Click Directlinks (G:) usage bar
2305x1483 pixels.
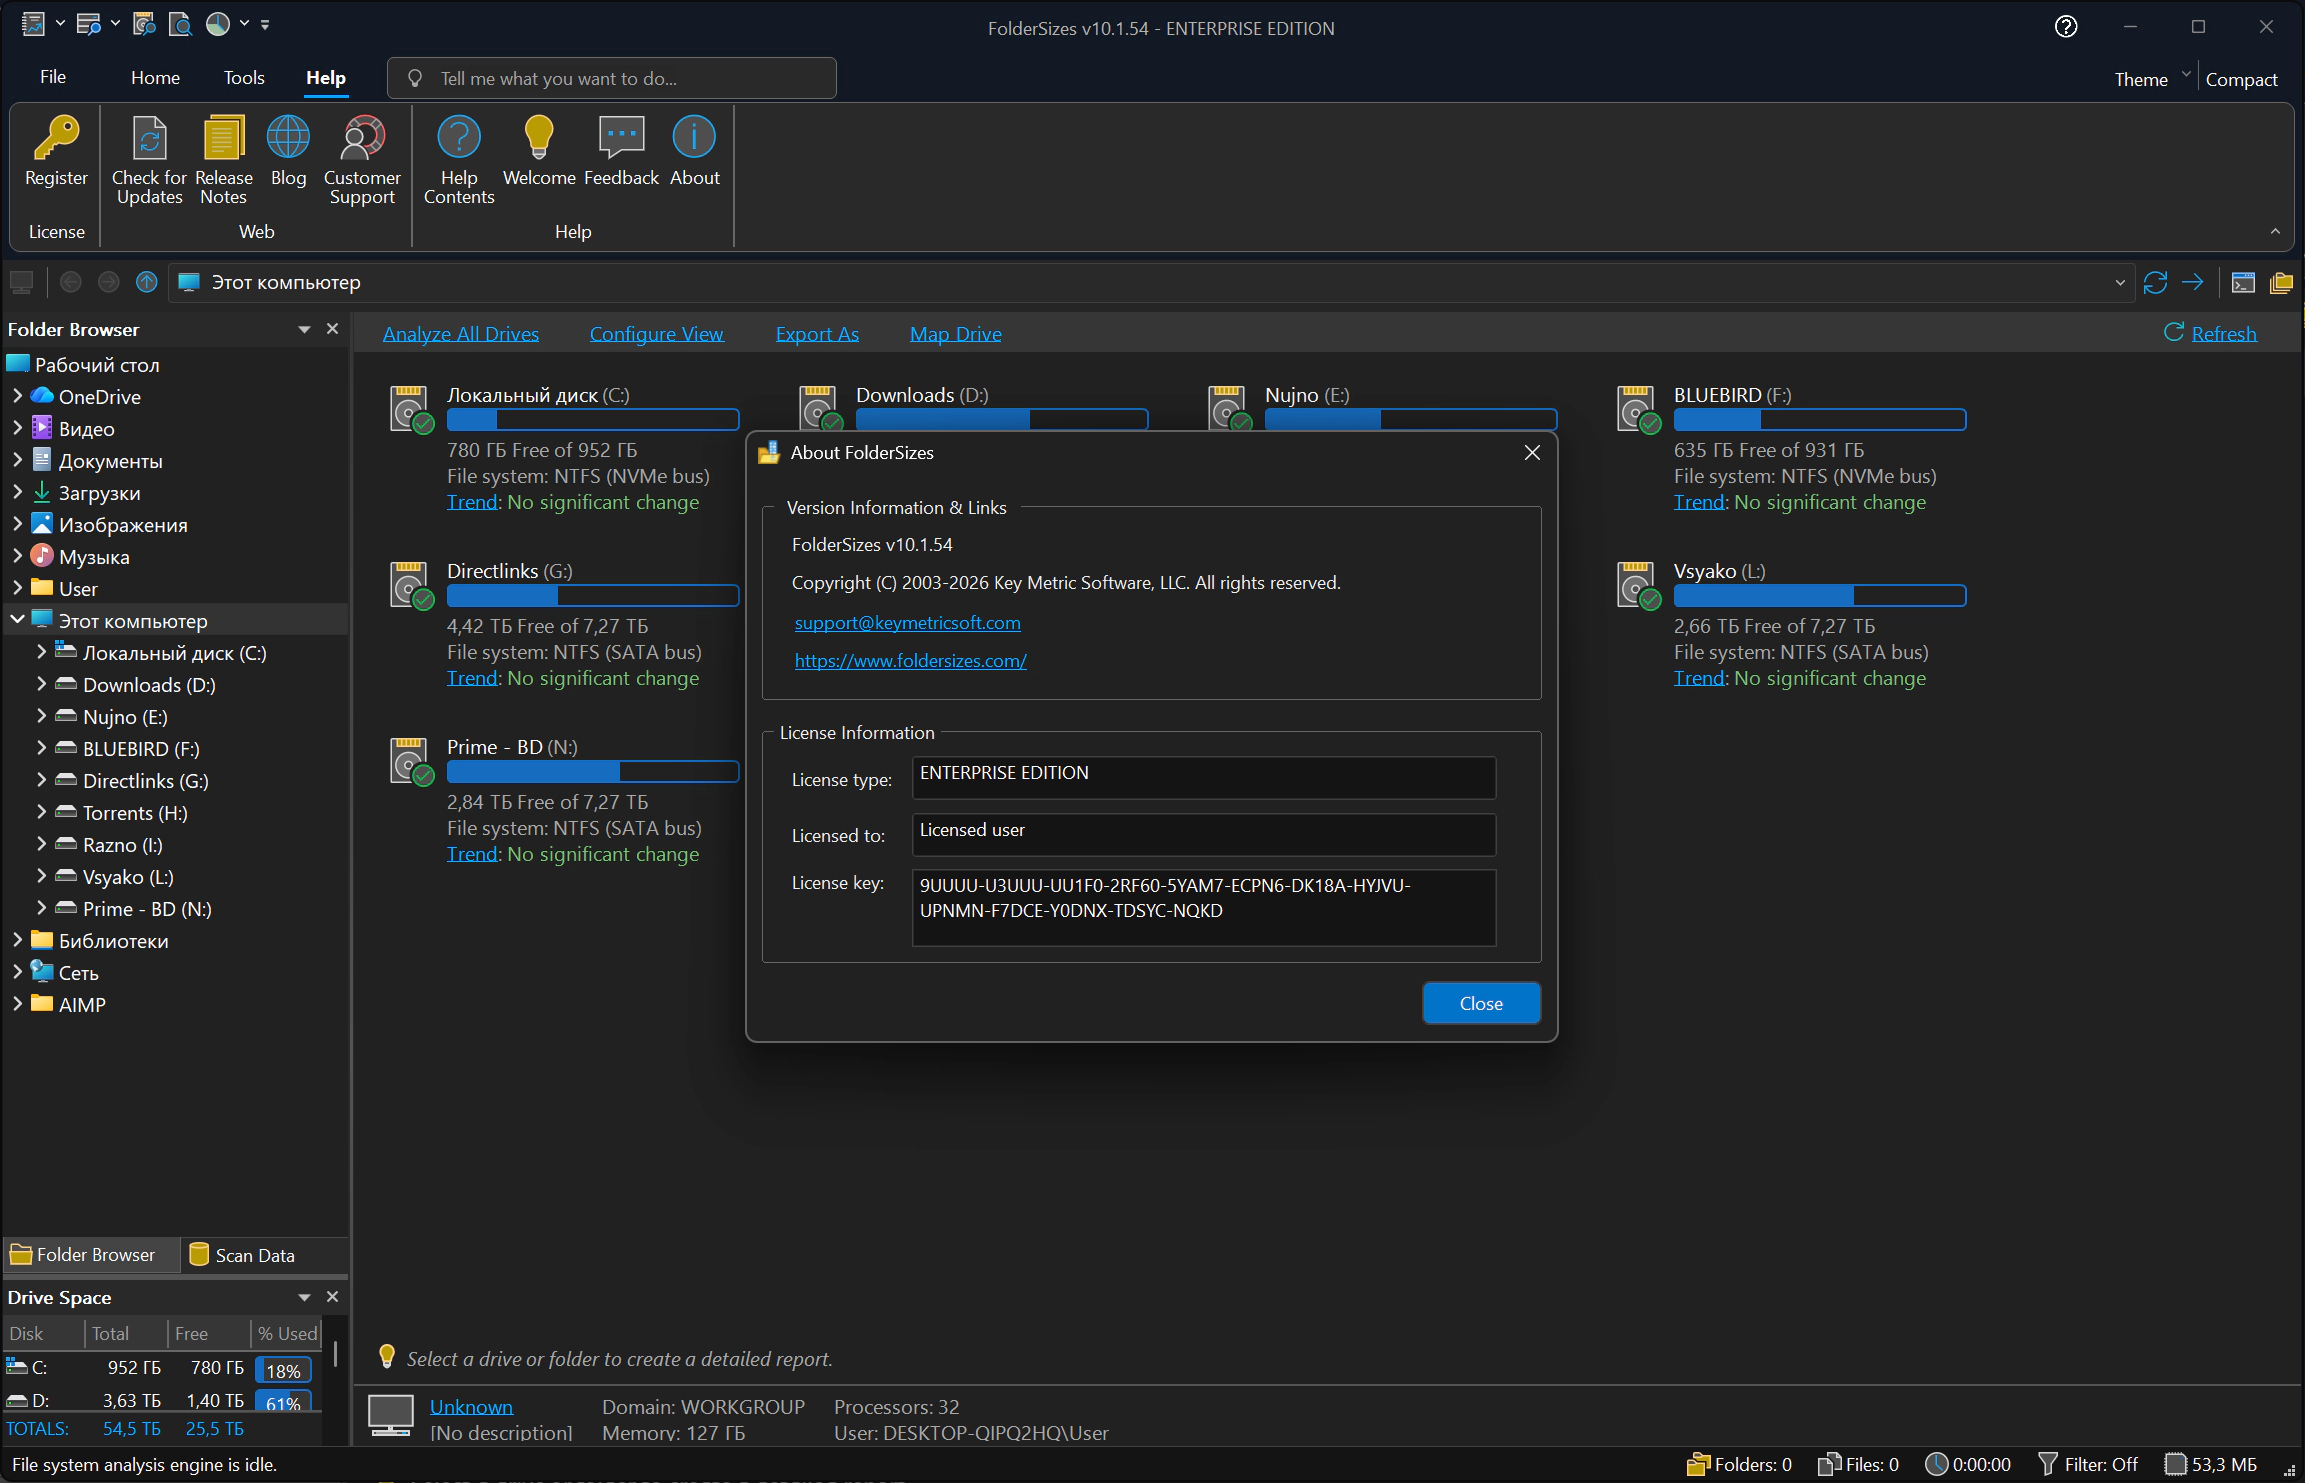coord(593,596)
